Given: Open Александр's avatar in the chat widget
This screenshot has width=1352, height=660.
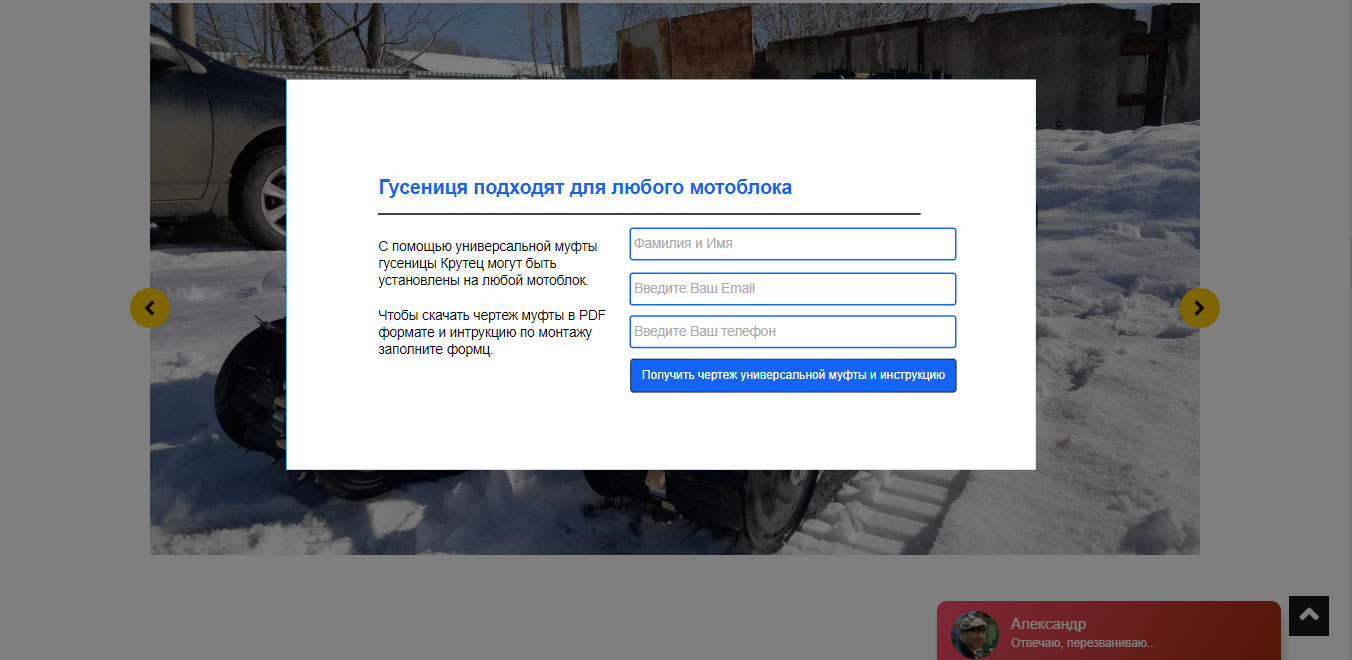Looking at the screenshot, I should [x=975, y=635].
